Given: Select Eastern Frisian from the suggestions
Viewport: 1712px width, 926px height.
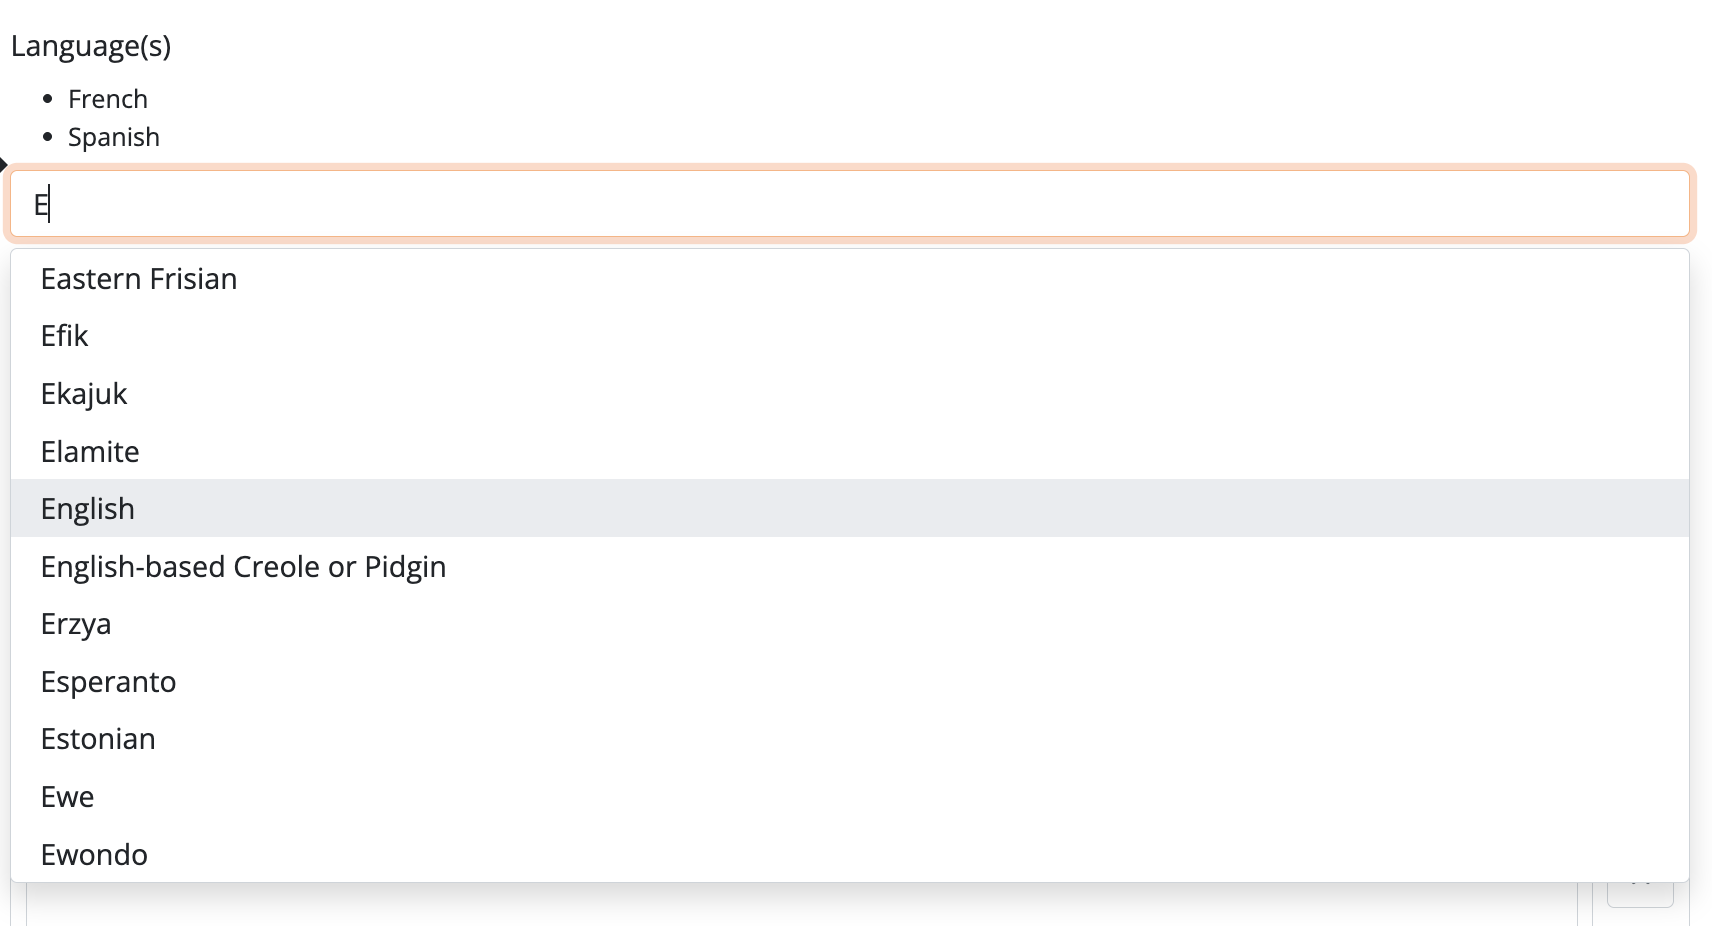Looking at the screenshot, I should point(139,279).
